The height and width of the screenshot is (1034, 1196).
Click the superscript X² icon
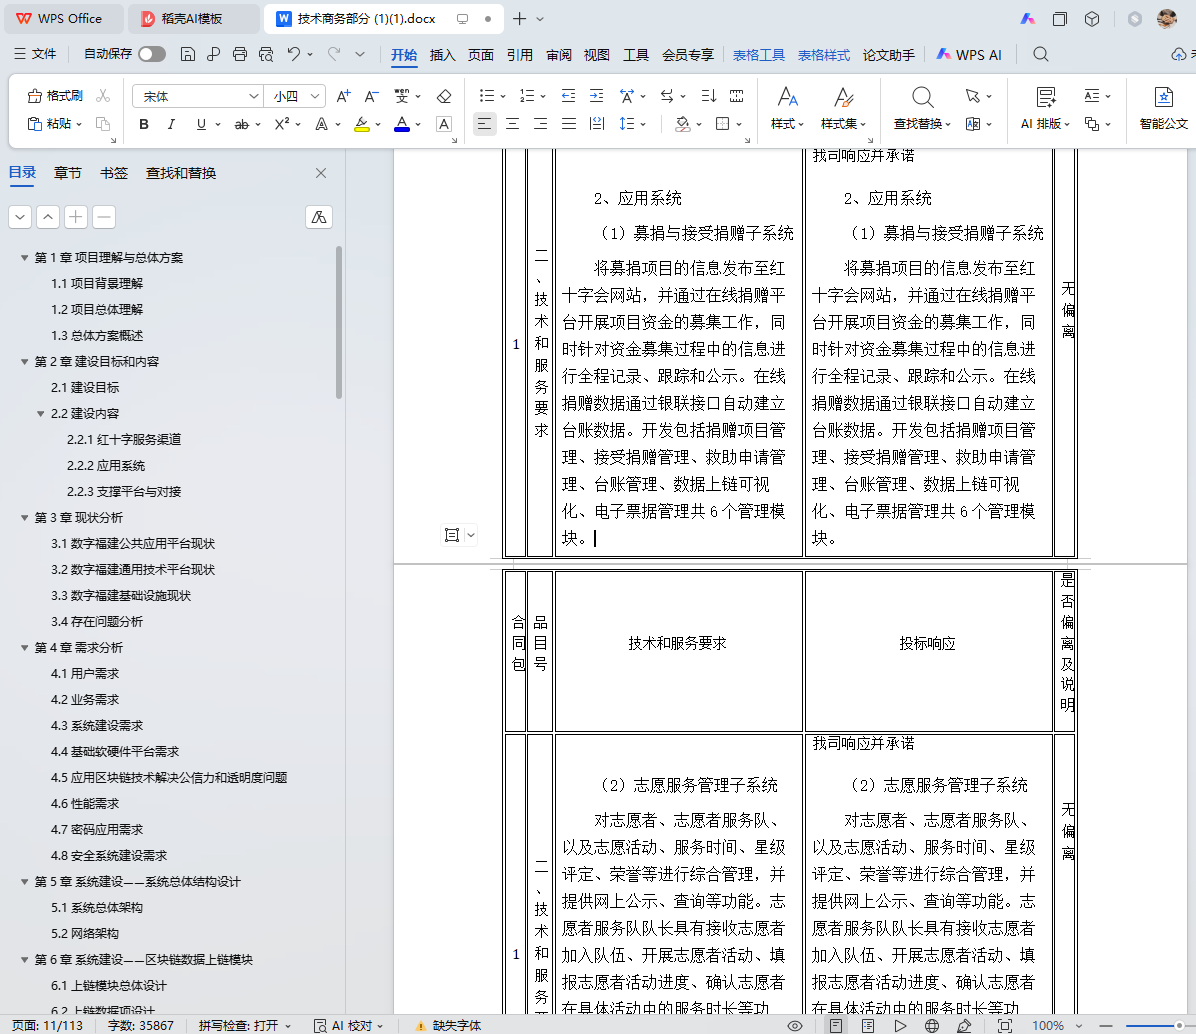281,124
